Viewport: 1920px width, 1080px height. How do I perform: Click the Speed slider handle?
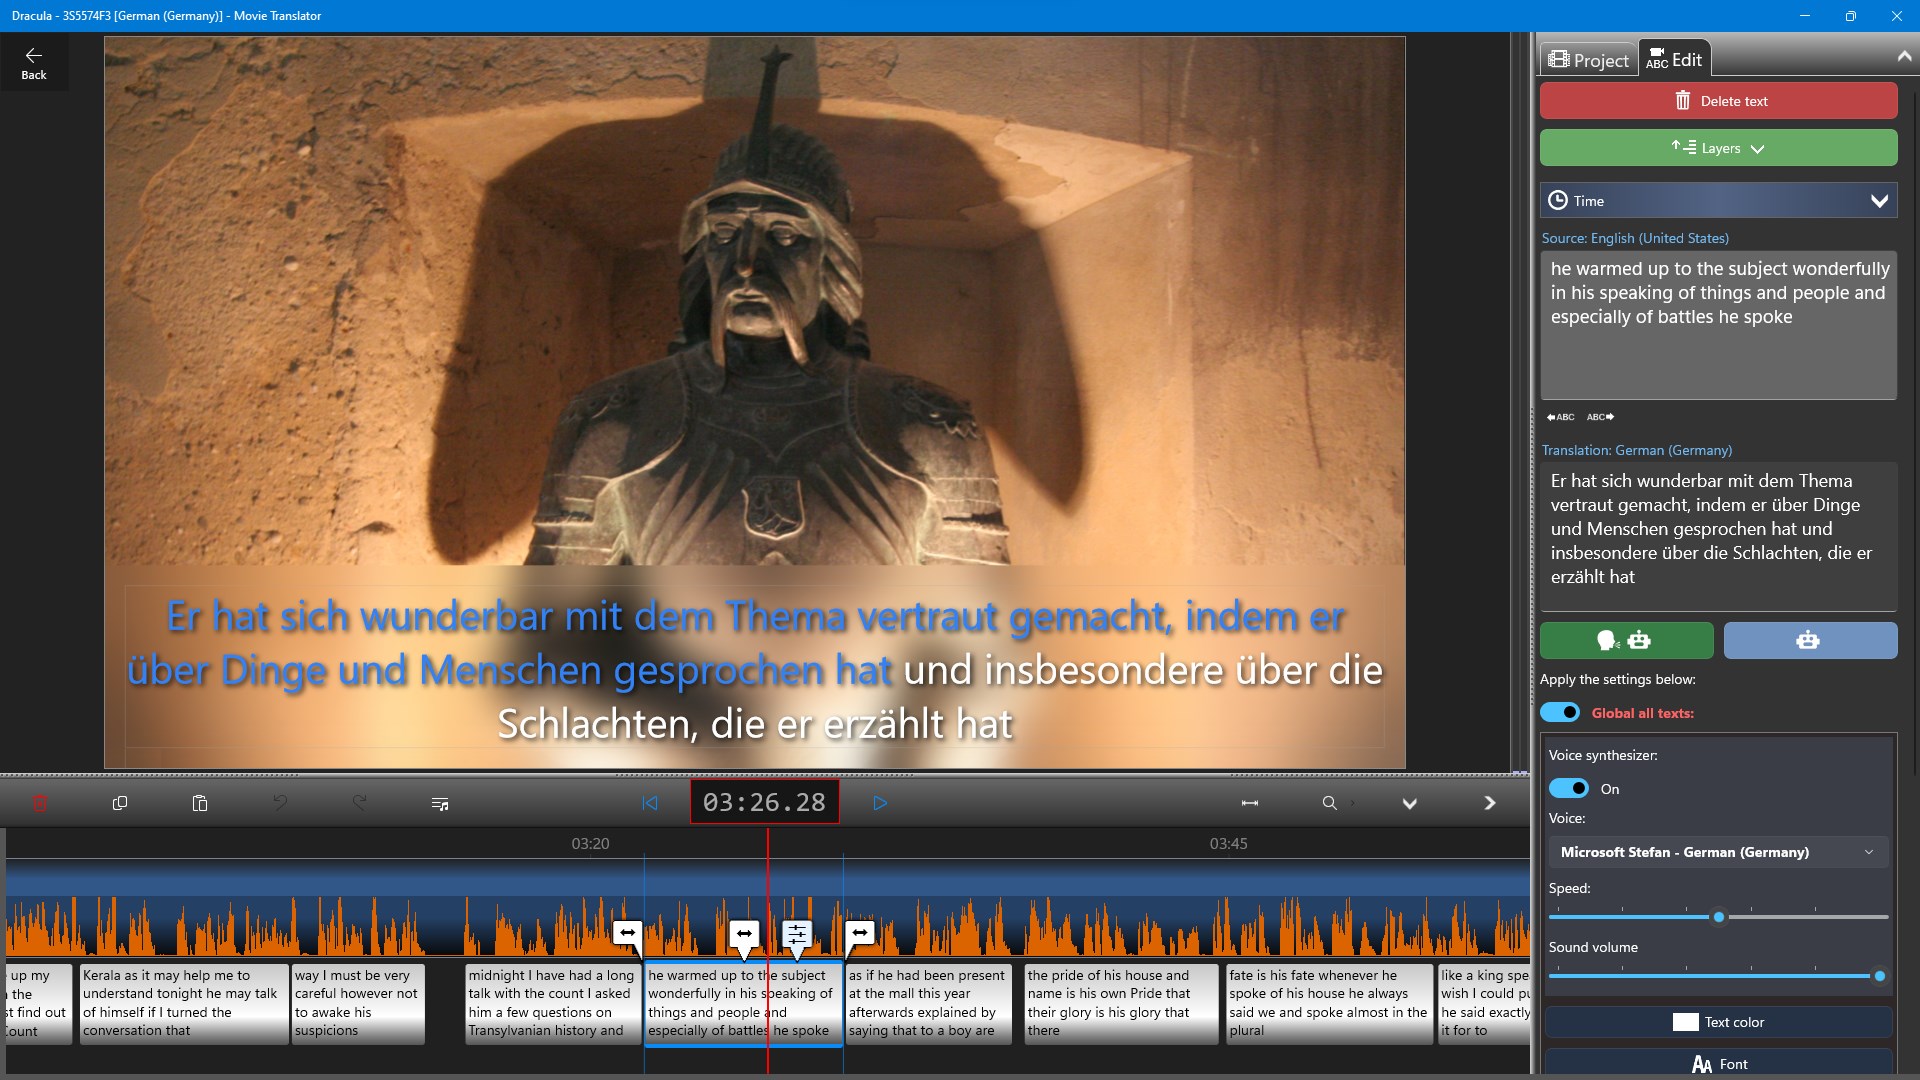pyautogui.click(x=1718, y=917)
